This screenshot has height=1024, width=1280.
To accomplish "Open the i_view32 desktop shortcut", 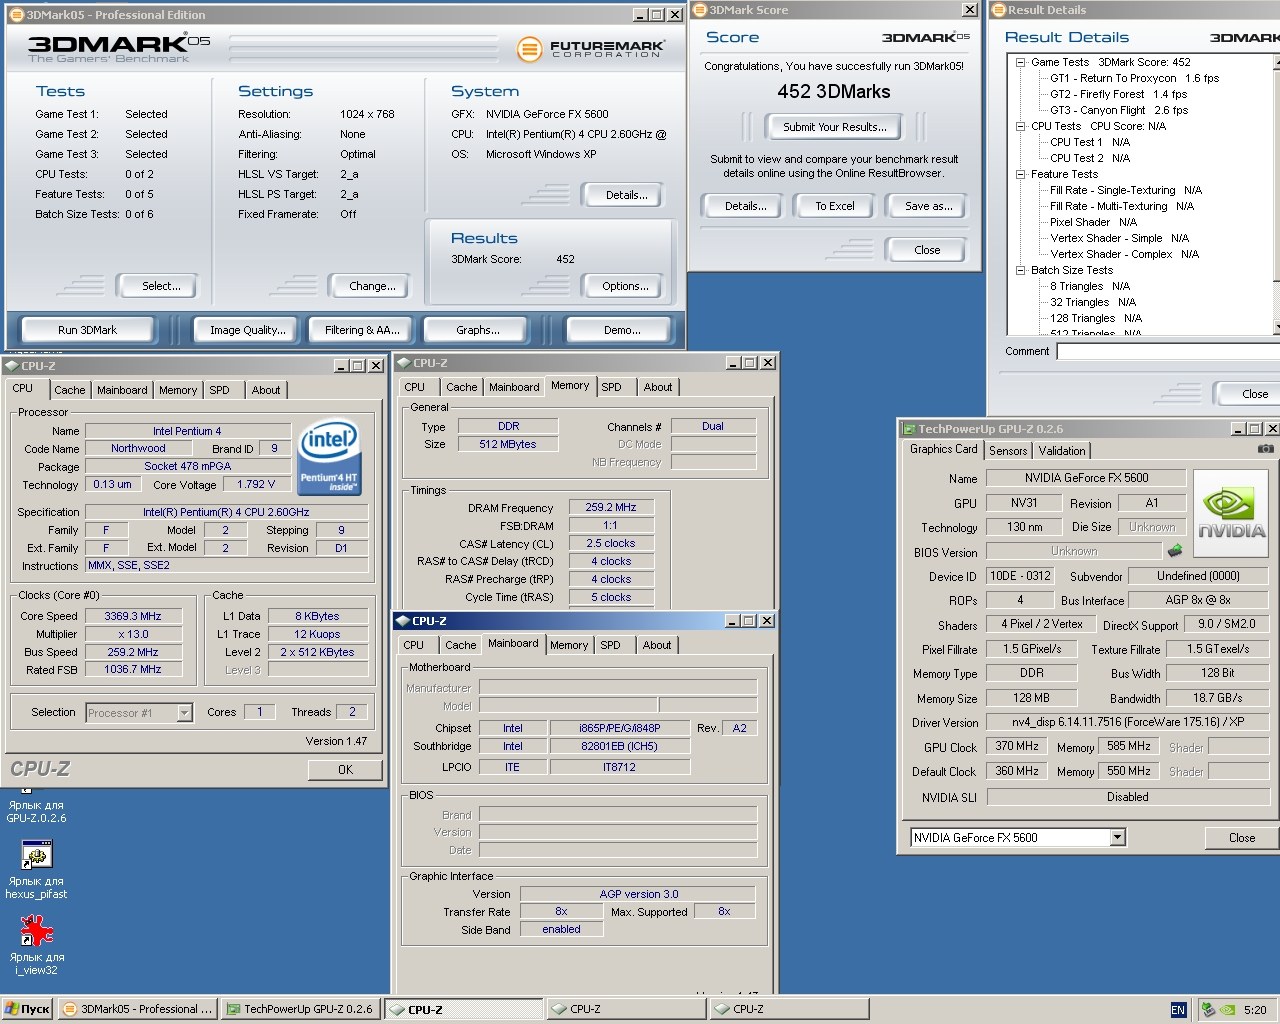I will coord(36,944).
